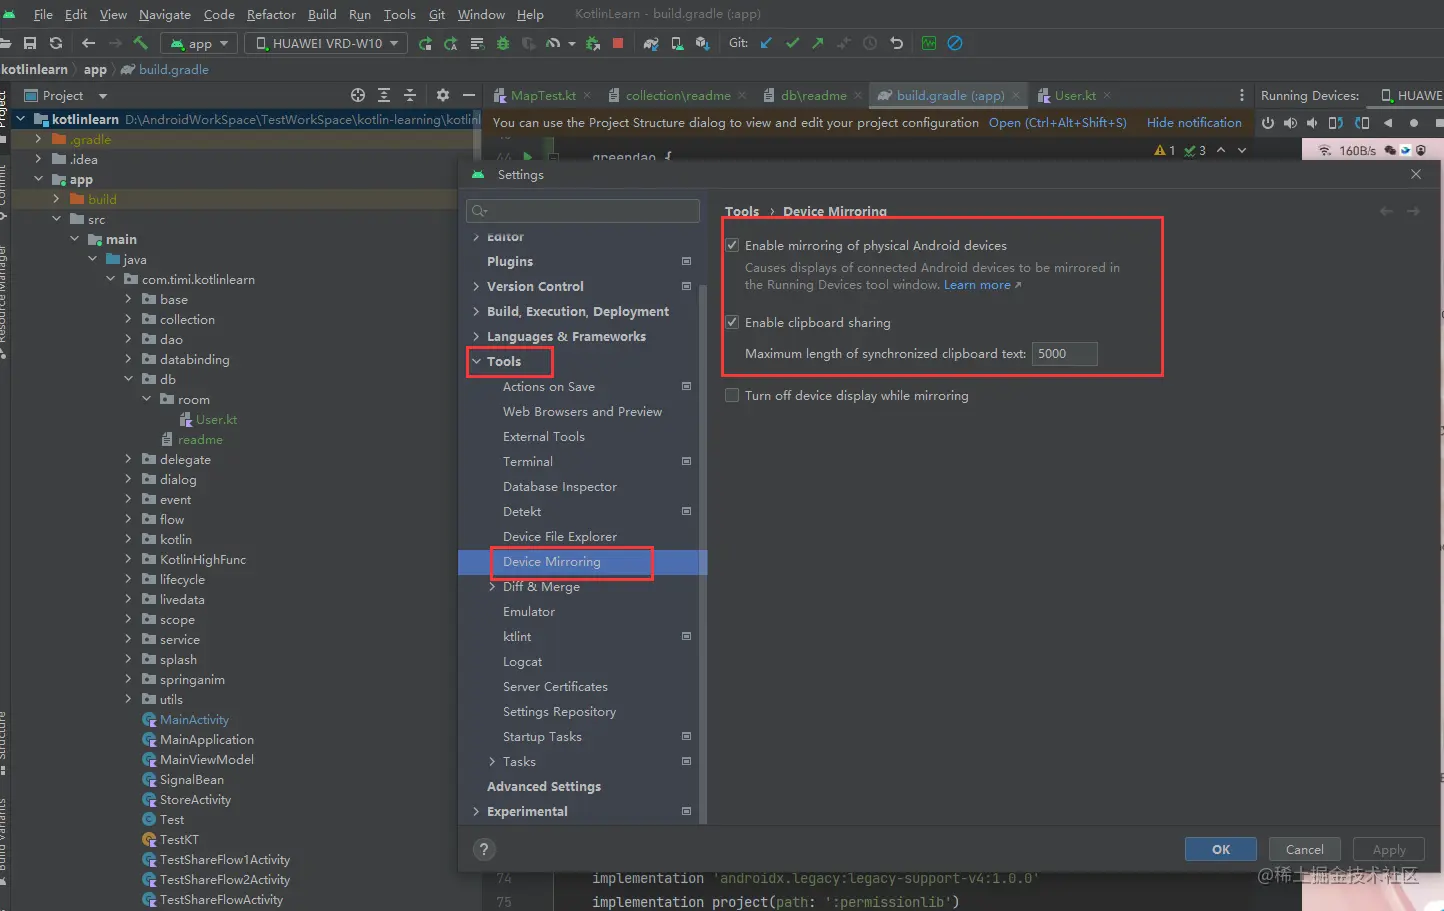Click the Git Push green arrow
Viewport: 1444px width, 911px height.
pos(818,43)
